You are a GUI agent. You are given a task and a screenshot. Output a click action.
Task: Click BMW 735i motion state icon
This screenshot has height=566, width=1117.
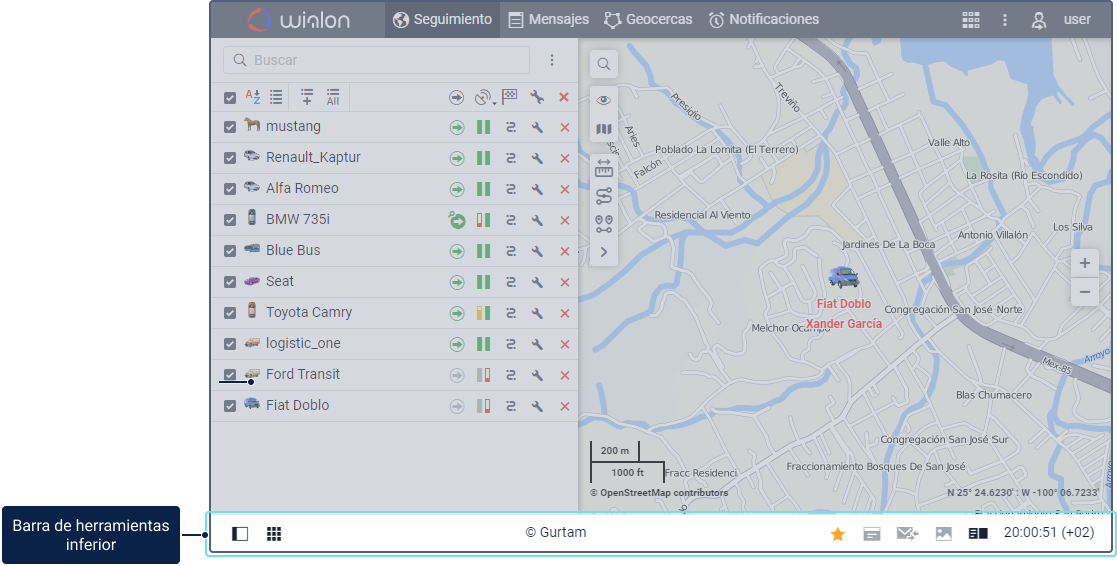[x=456, y=220]
